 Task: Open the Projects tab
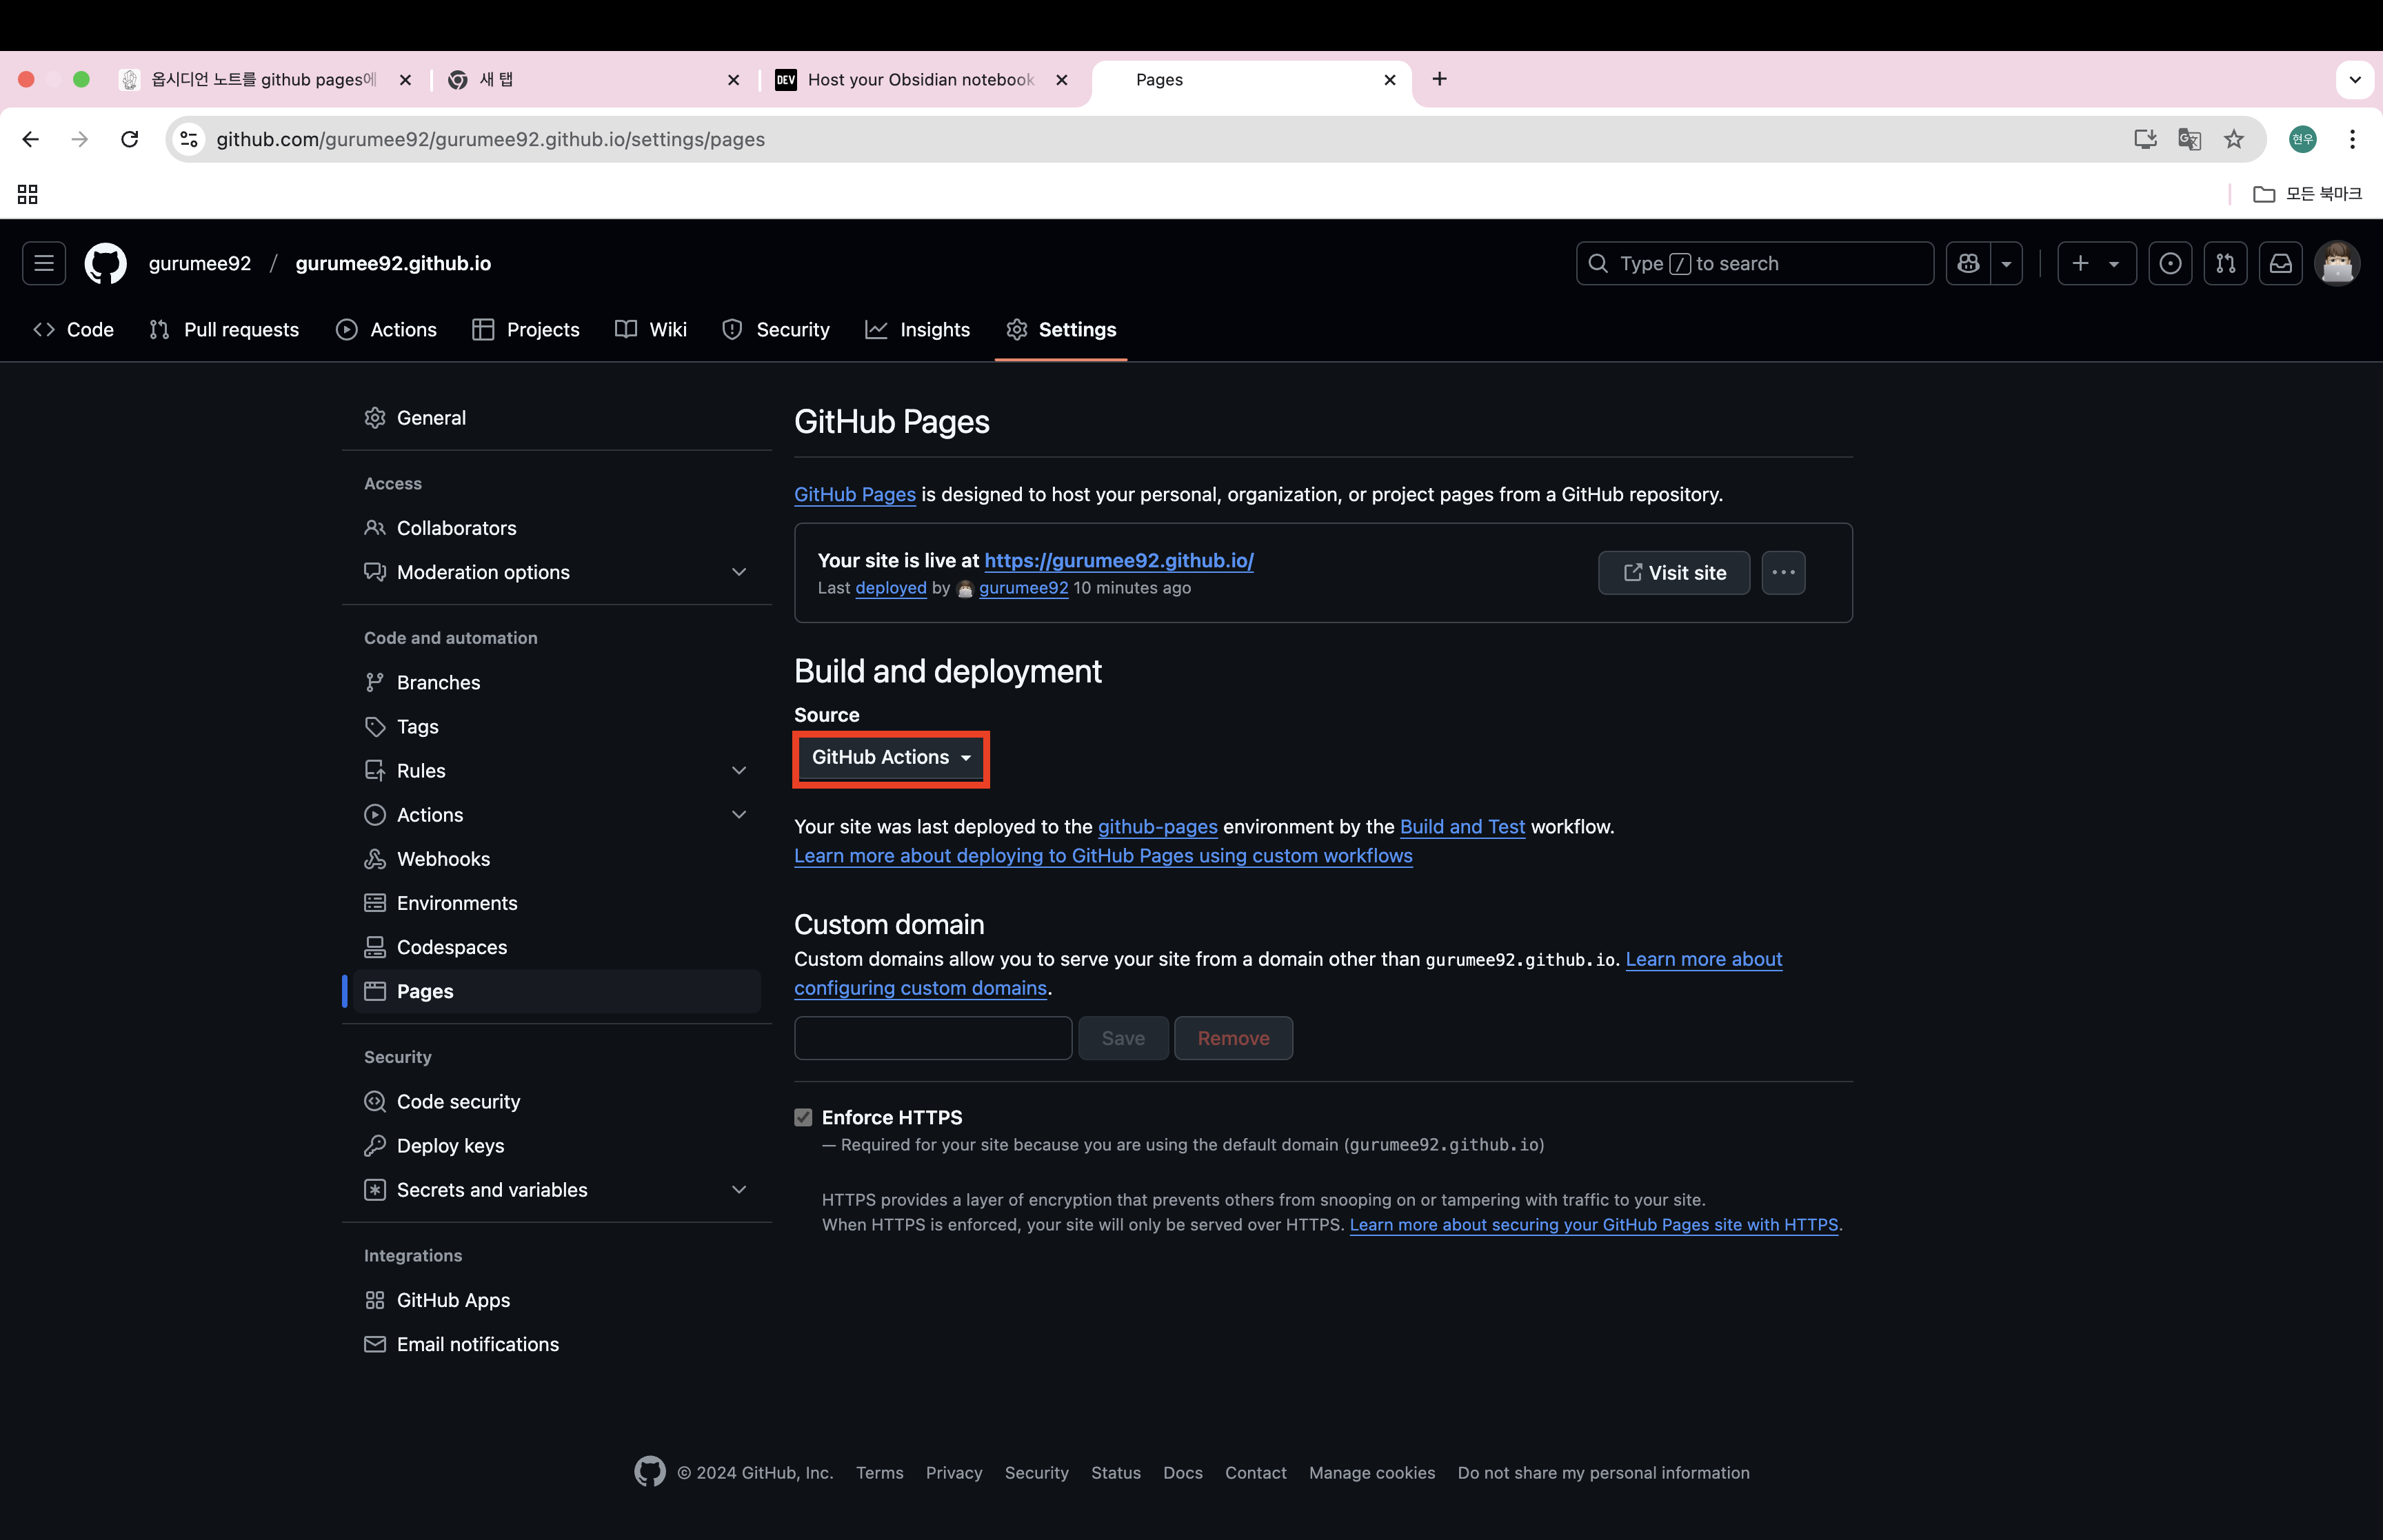(x=526, y=329)
